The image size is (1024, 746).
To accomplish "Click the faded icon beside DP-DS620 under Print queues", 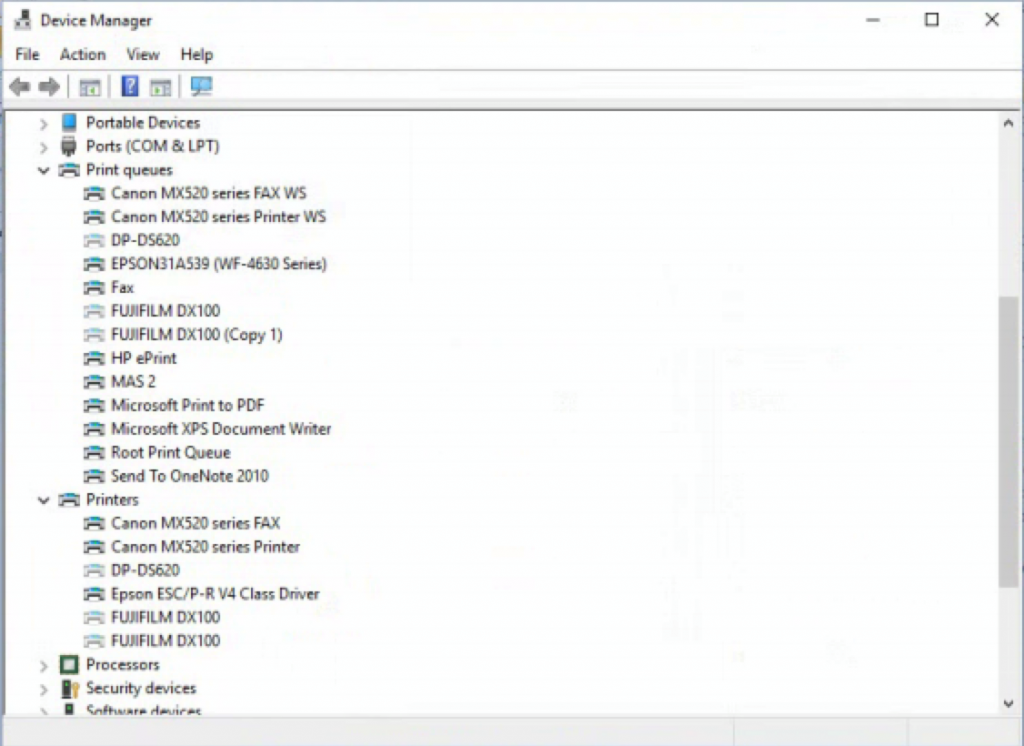I will (94, 240).
